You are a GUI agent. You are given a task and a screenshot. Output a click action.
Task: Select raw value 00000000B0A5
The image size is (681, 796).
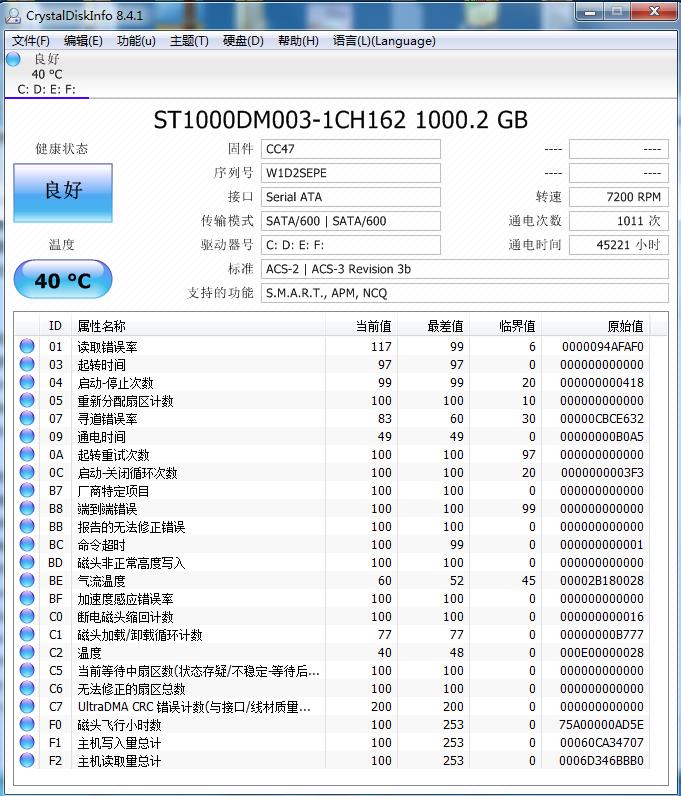coord(602,437)
